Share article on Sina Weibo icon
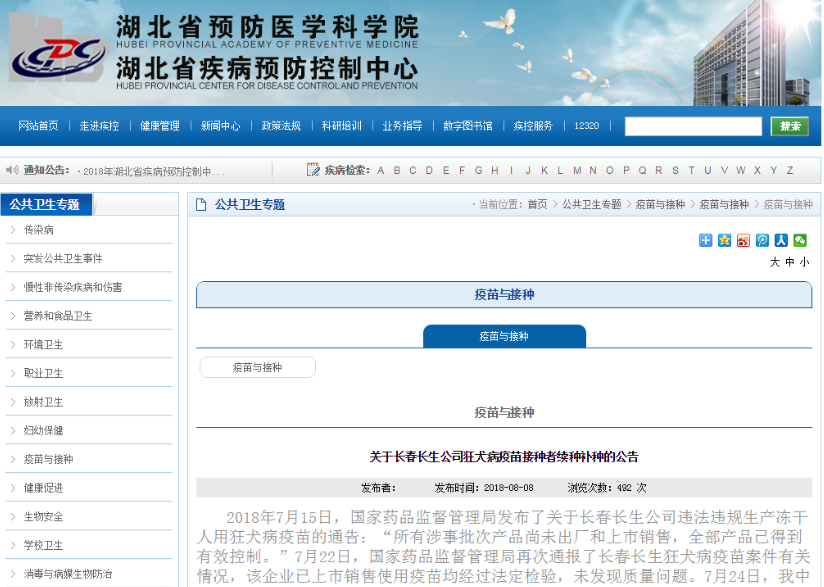 click(x=743, y=240)
